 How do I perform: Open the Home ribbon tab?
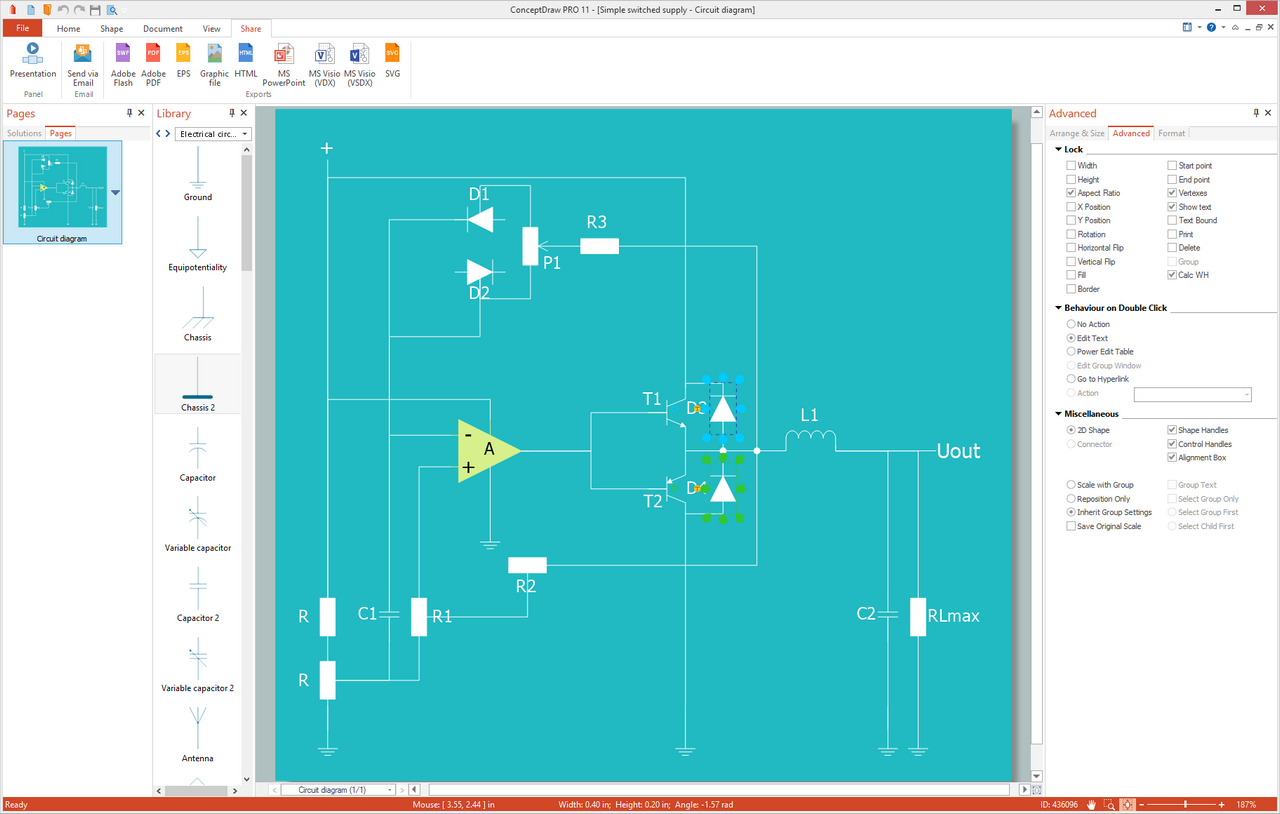pos(69,29)
